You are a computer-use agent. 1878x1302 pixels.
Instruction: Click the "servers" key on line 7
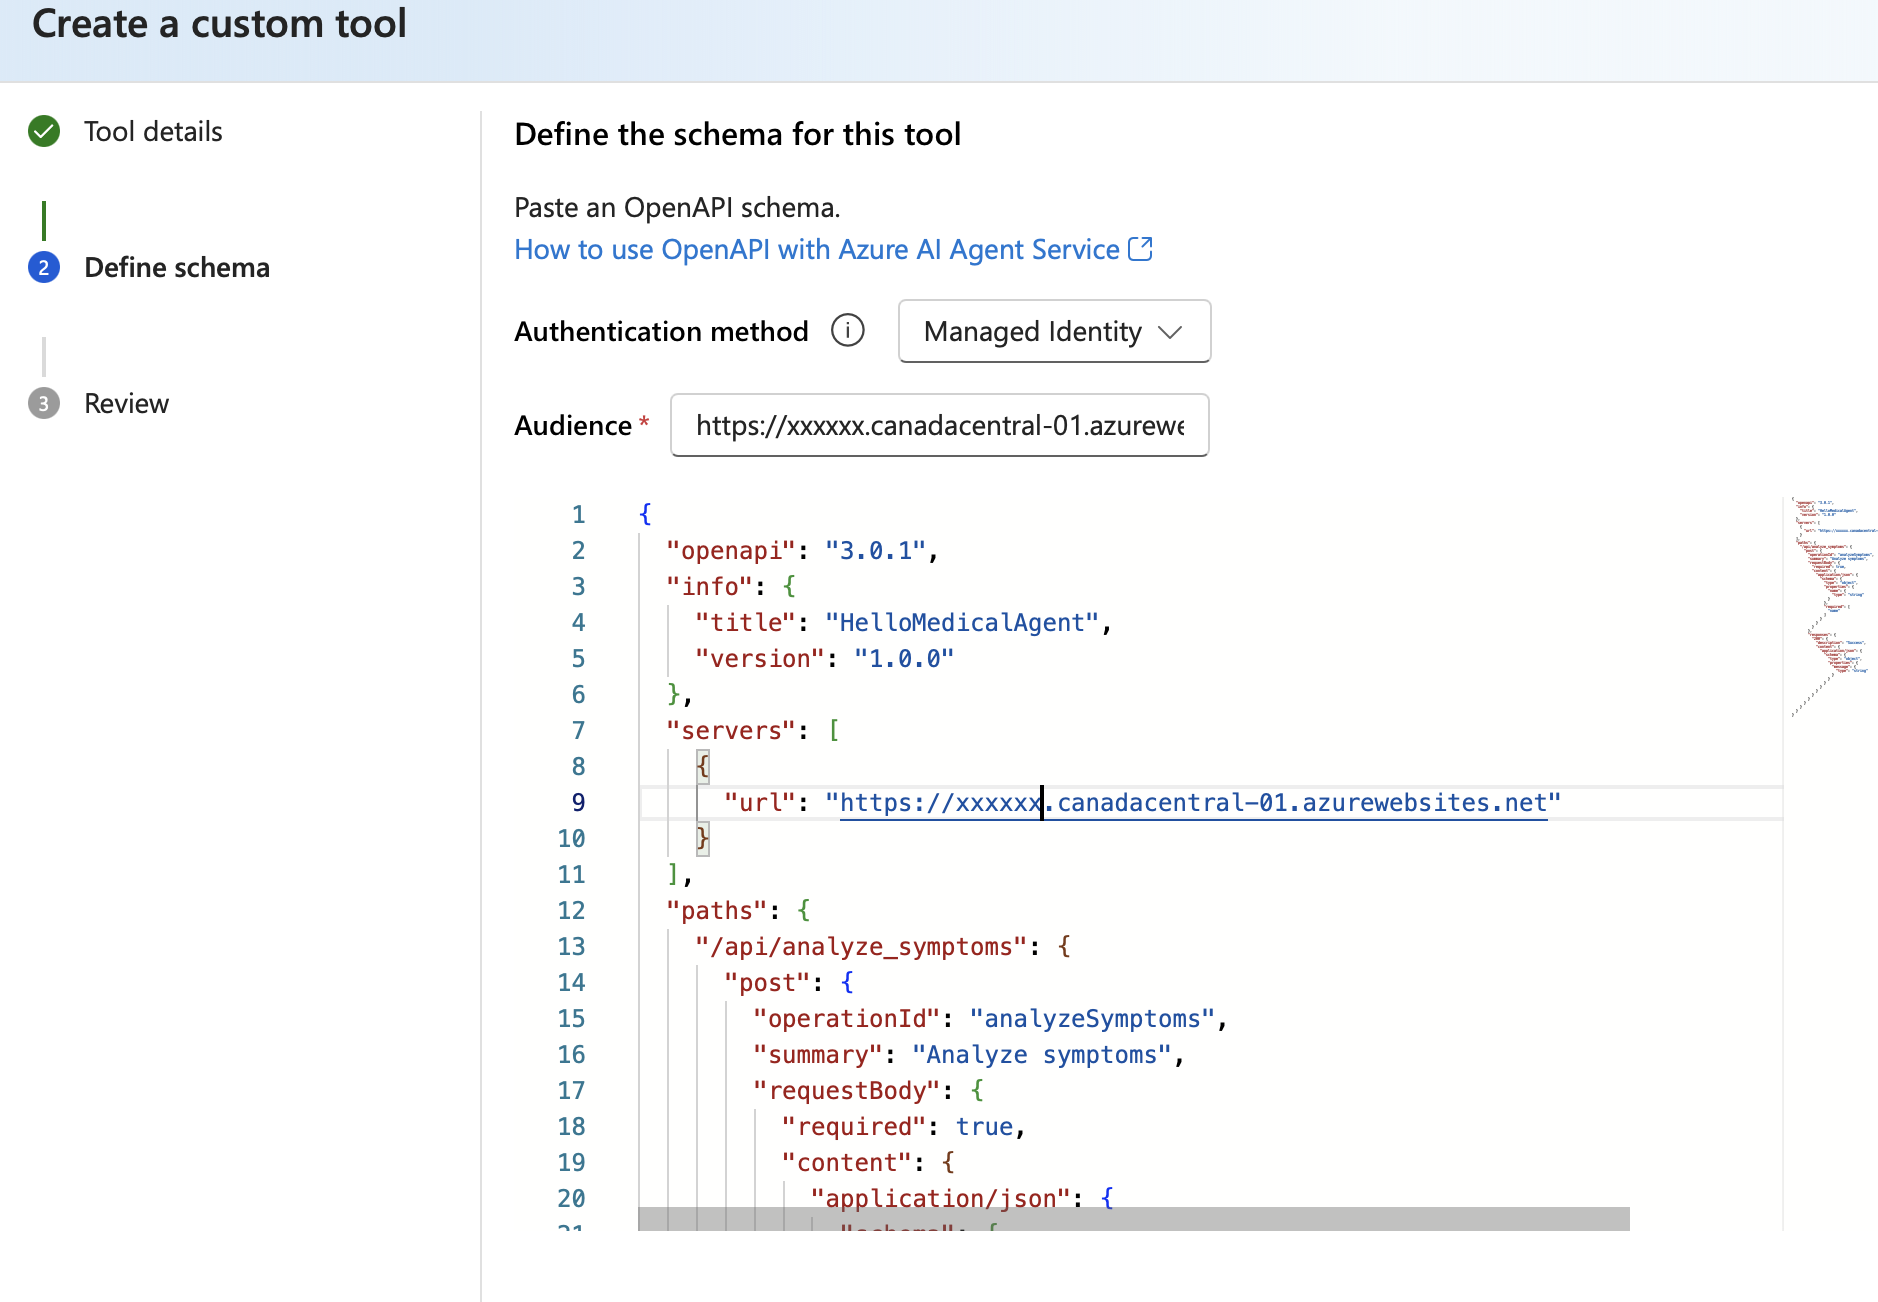(x=731, y=730)
